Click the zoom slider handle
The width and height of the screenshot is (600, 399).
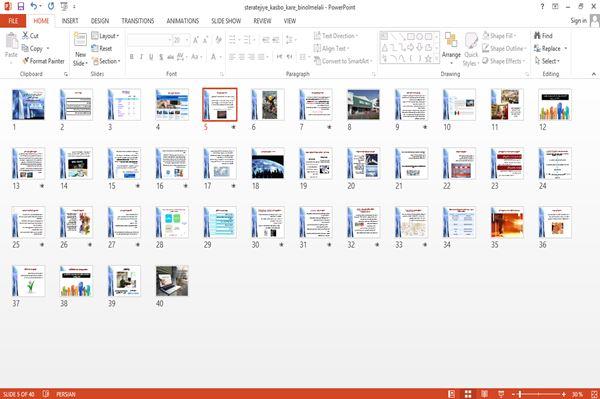pyautogui.click(x=520, y=394)
